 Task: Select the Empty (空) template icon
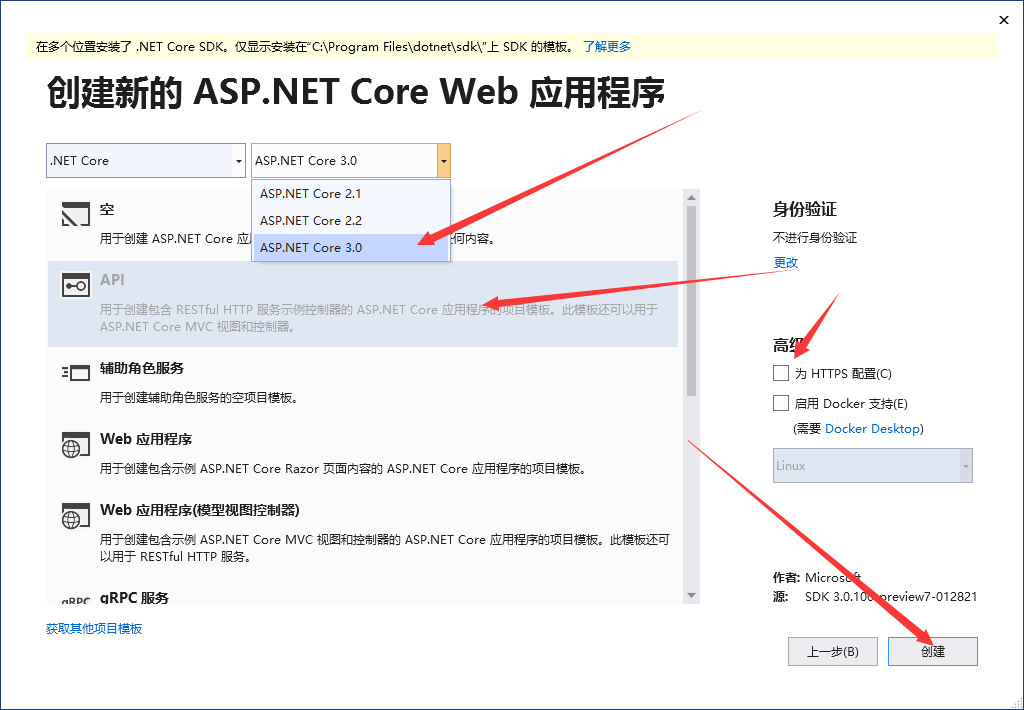[75, 214]
